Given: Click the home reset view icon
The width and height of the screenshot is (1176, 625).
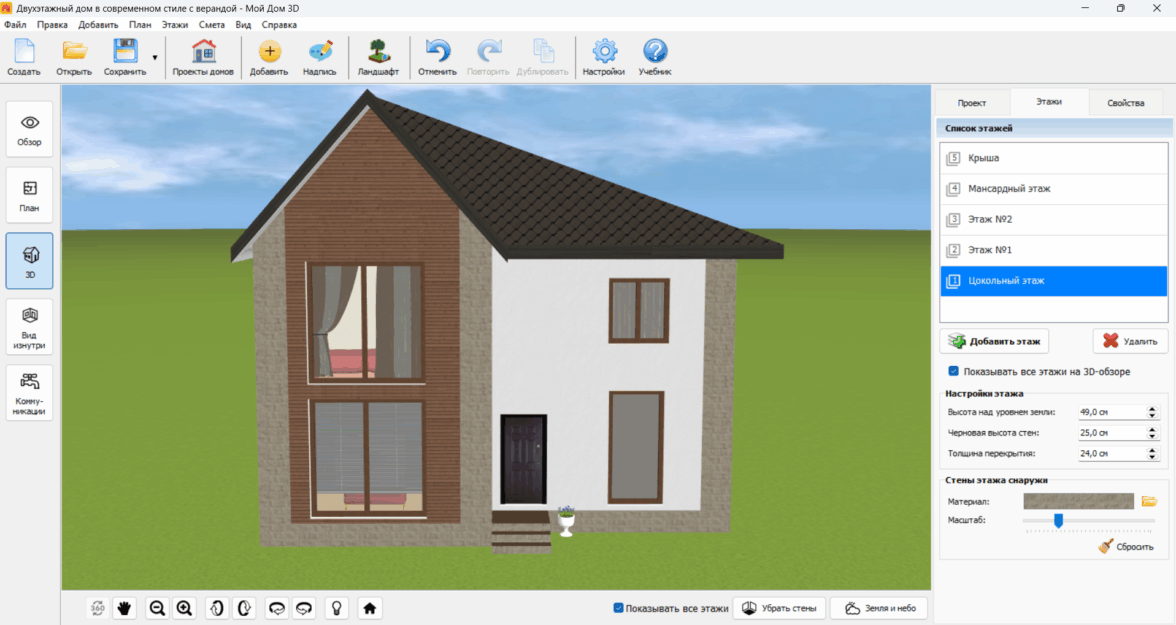Looking at the screenshot, I should [x=369, y=607].
